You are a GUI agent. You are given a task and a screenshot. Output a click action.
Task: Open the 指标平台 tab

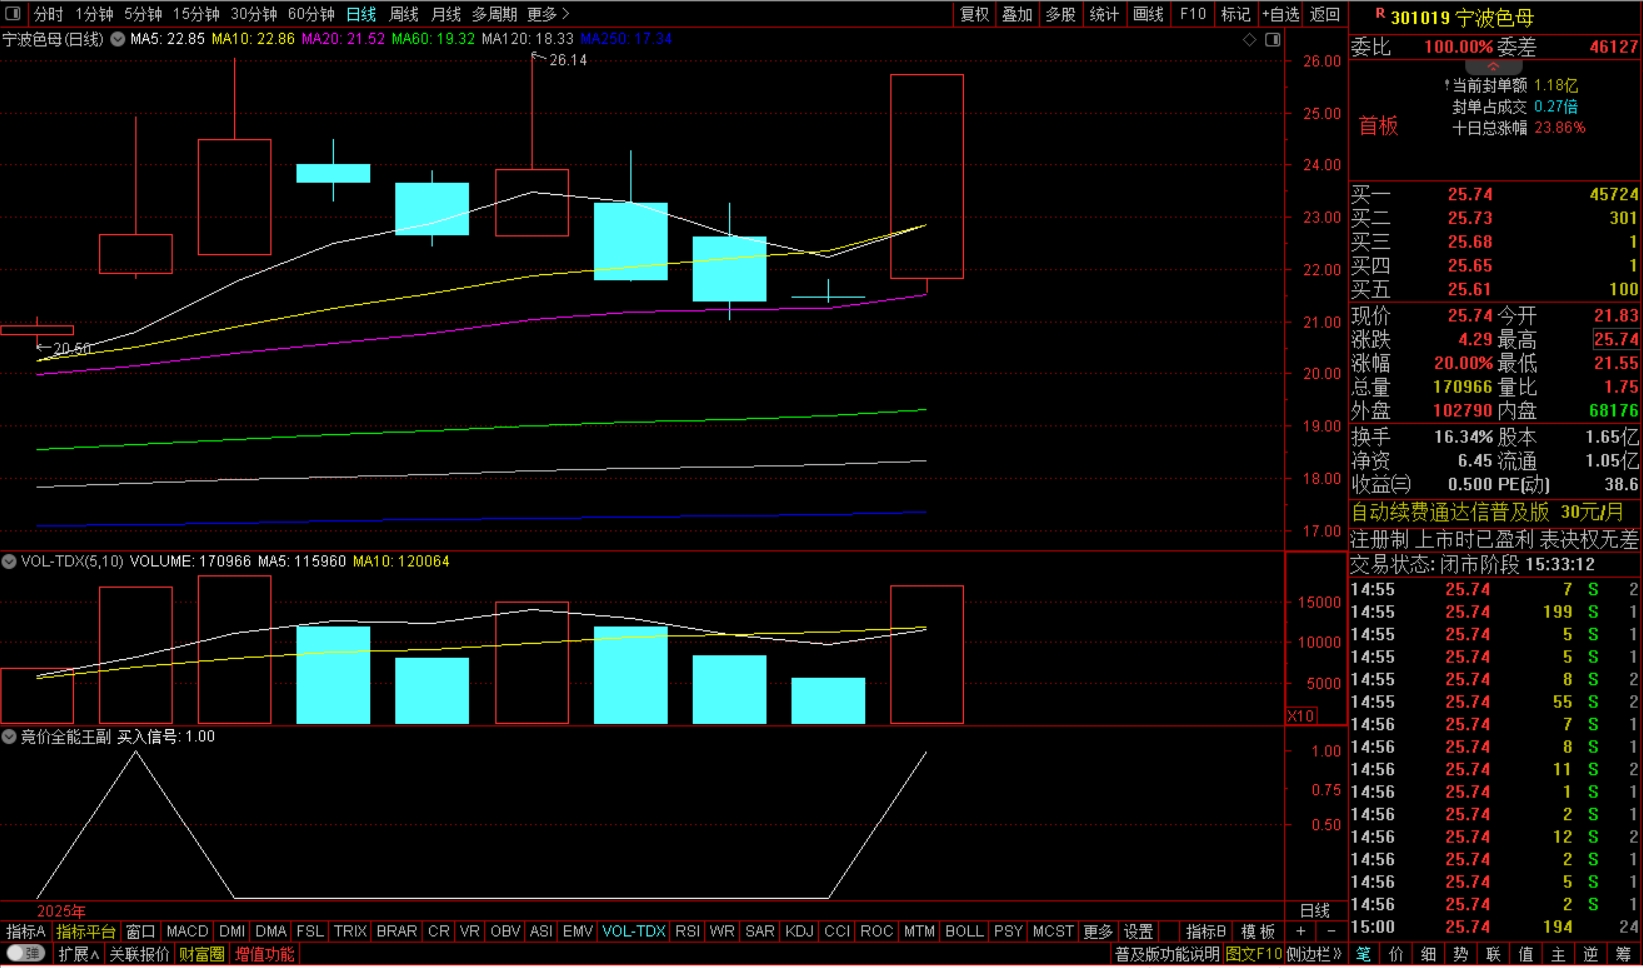[85, 931]
